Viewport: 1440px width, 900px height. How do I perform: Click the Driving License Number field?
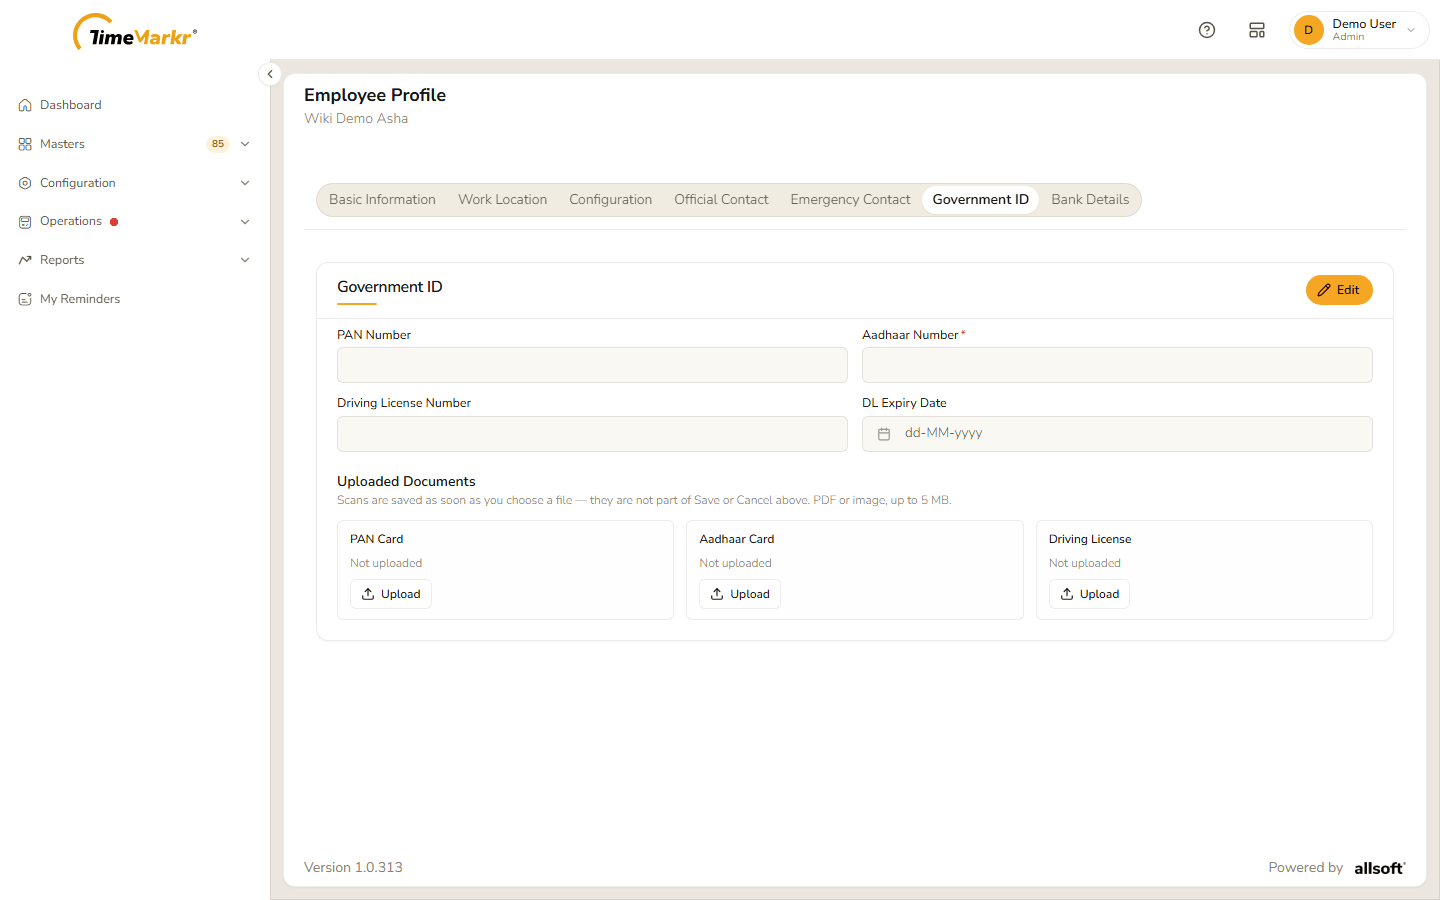coord(592,434)
